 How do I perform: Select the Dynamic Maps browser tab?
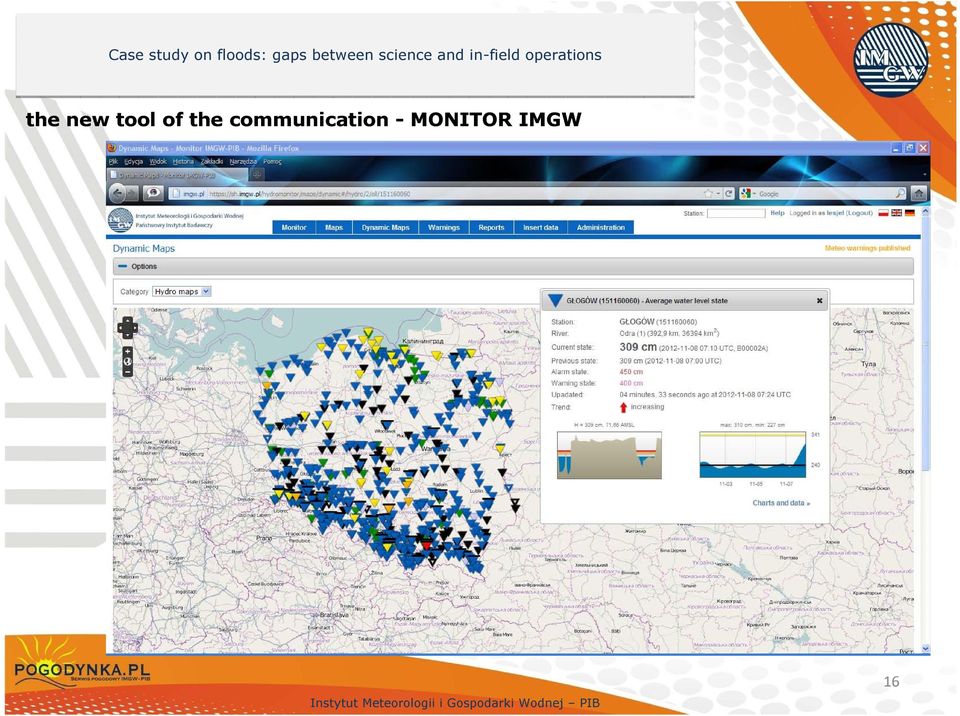pos(178,175)
